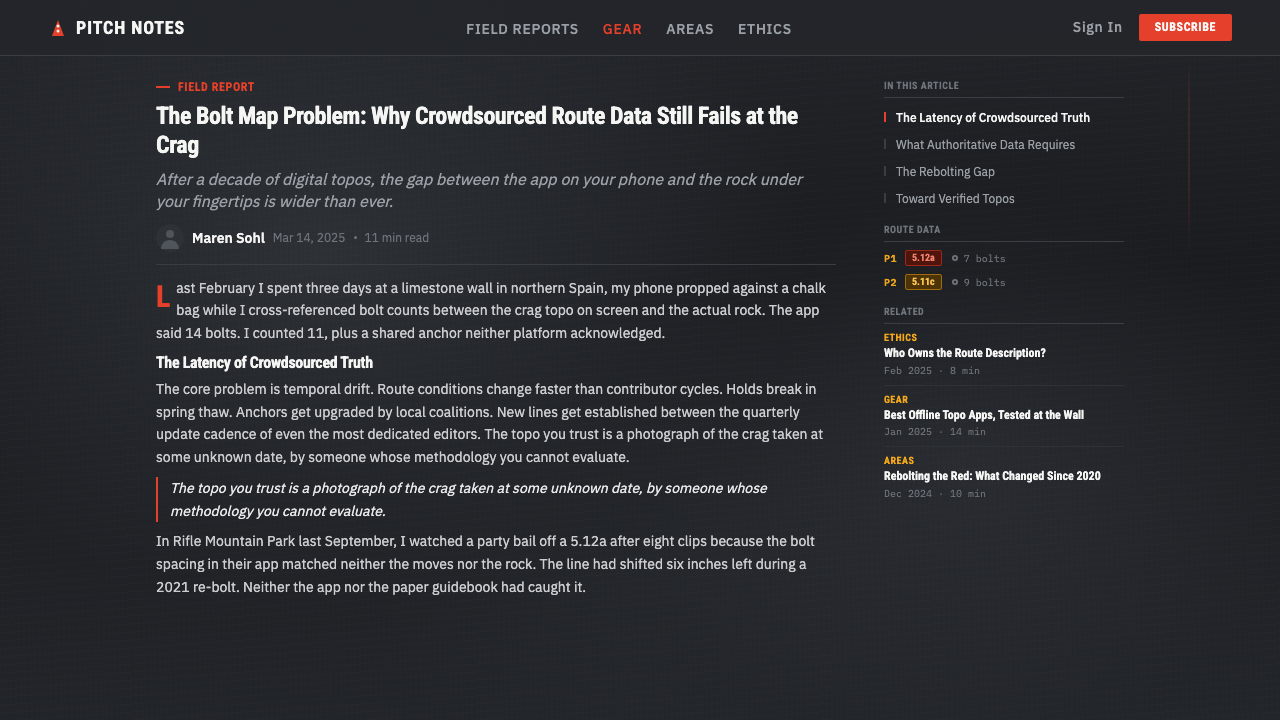Click the Feb 2025 · 8 min meta
The height and width of the screenshot is (720, 1280).
(x=932, y=370)
